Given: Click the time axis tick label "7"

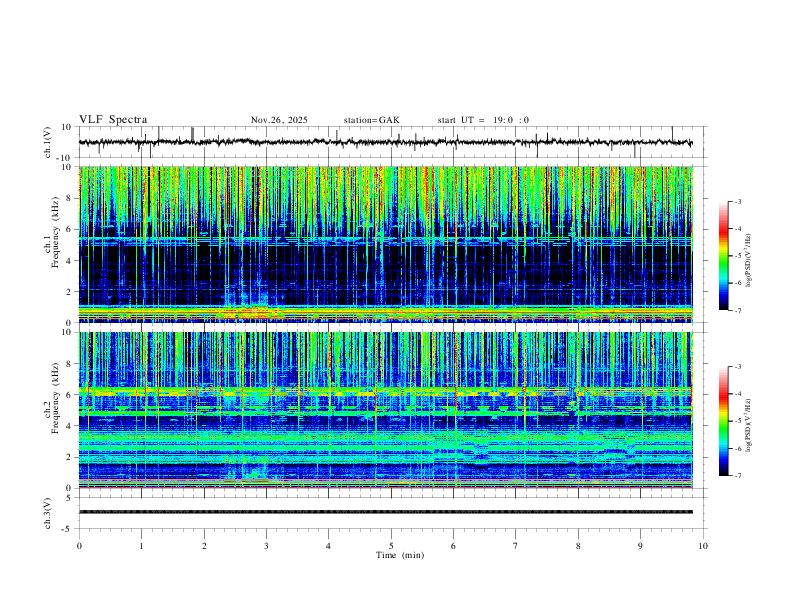Looking at the screenshot, I should (516, 546).
